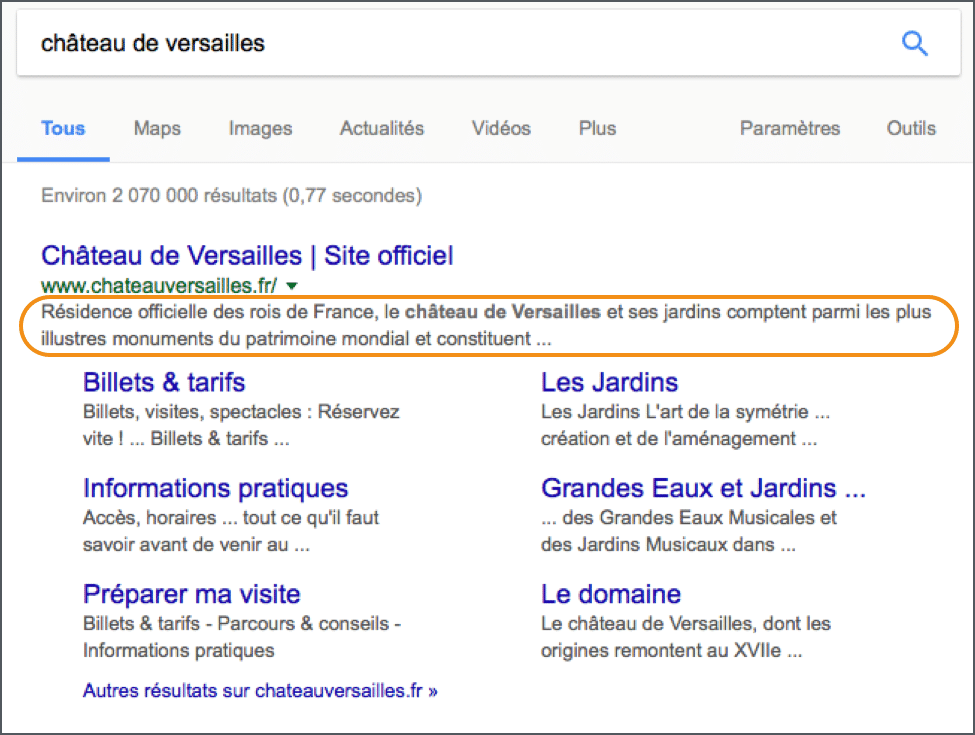Open the Le domaine sitelink
Image resolution: width=975 pixels, height=735 pixels.
[x=611, y=594]
